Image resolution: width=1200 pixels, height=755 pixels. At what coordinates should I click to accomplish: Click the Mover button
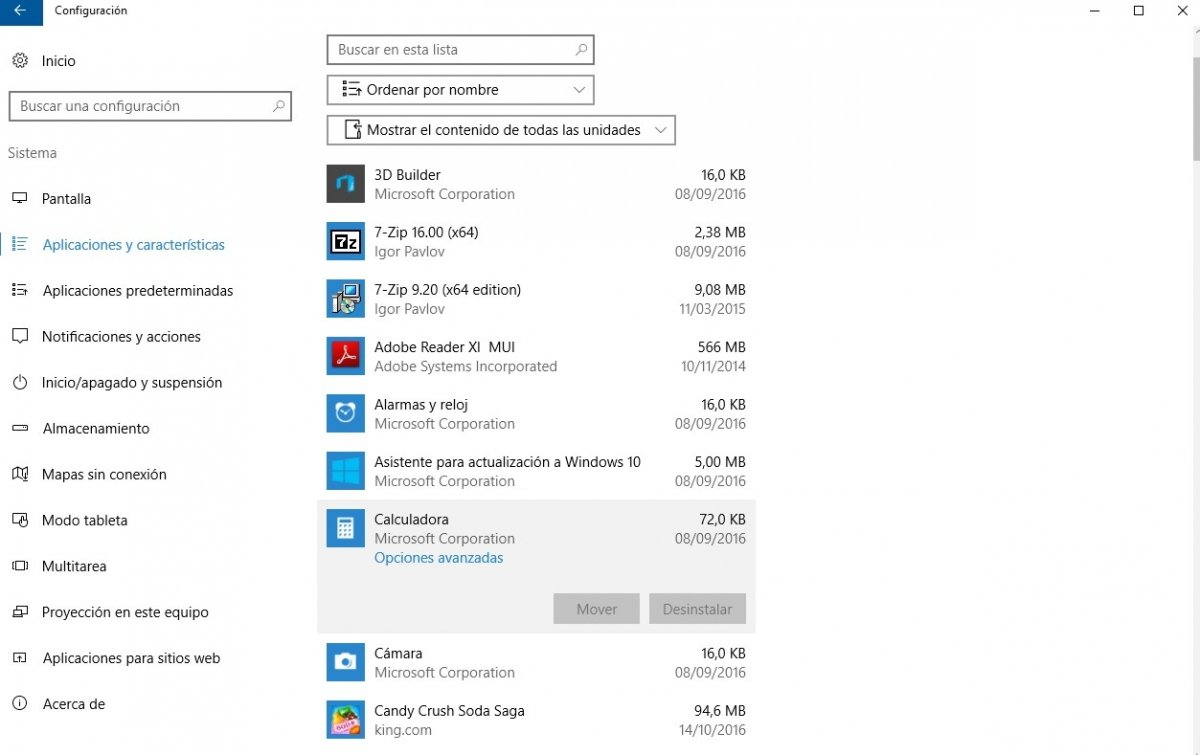(x=597, y=609)
